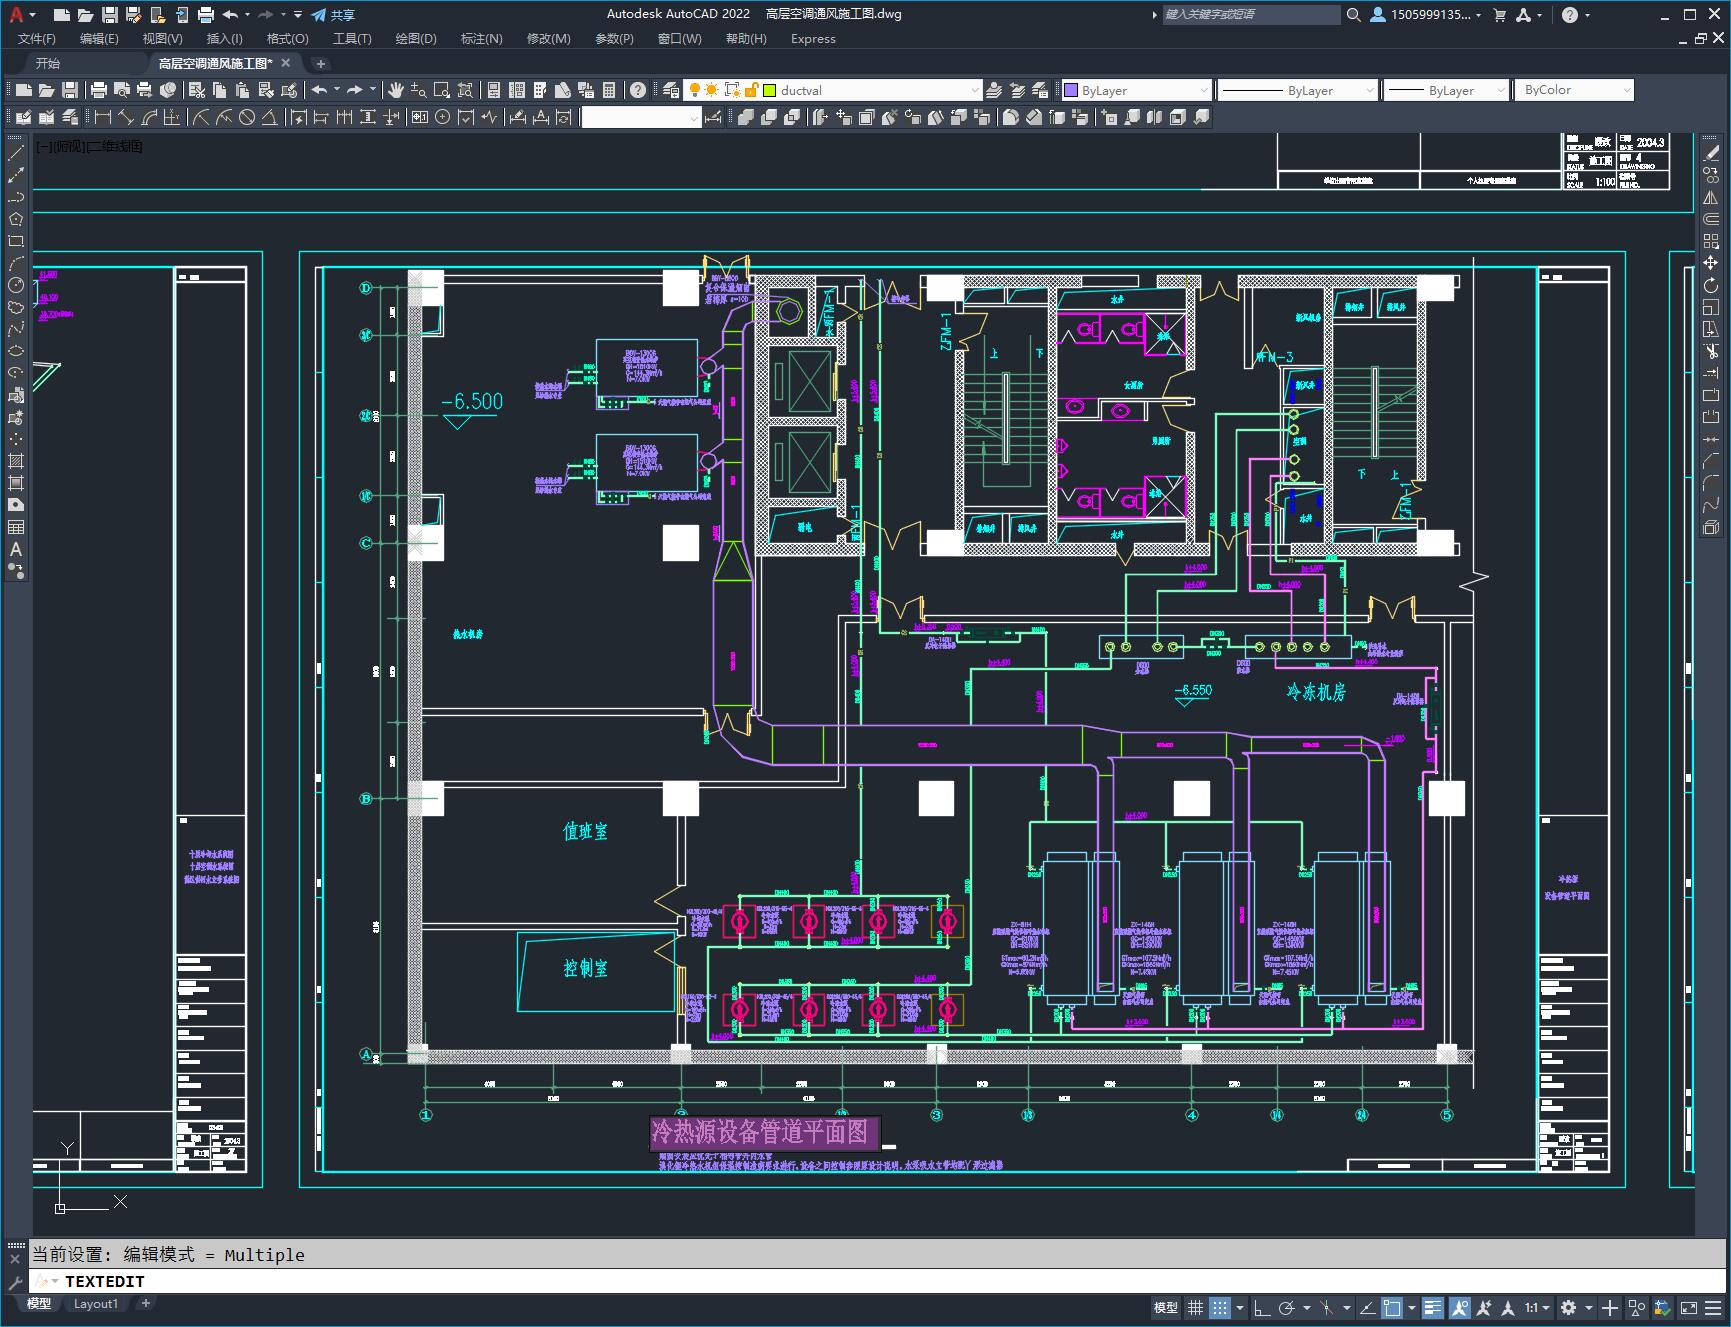Click the 共享 share button

point(333,15)
